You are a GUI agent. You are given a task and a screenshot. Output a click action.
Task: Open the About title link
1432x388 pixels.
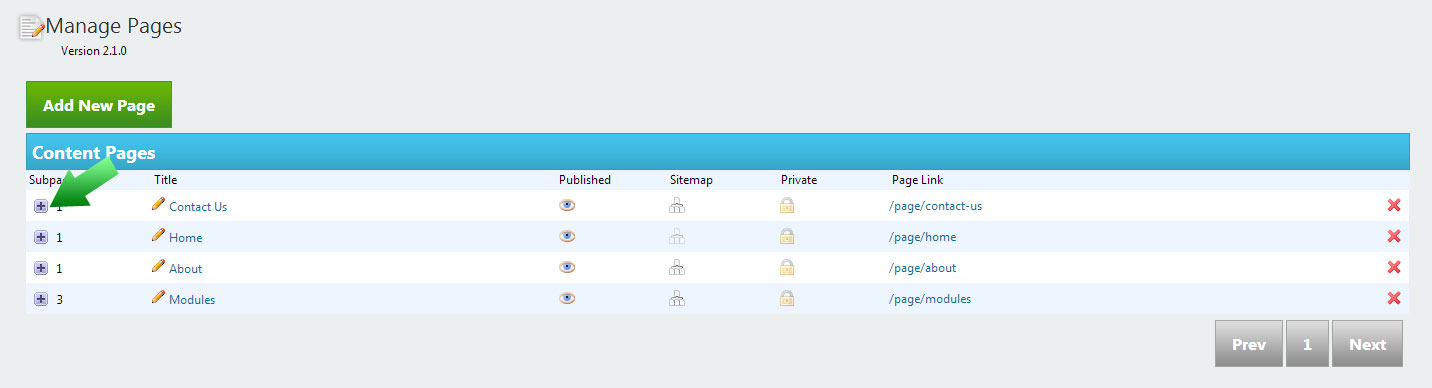(185, 268)
